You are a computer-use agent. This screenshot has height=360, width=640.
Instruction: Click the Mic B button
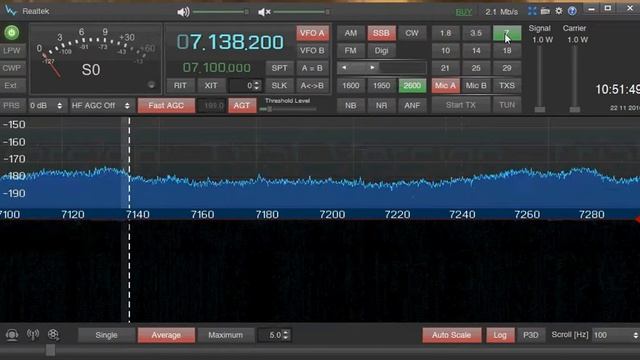pyautogui.click(x=476, y=85)
